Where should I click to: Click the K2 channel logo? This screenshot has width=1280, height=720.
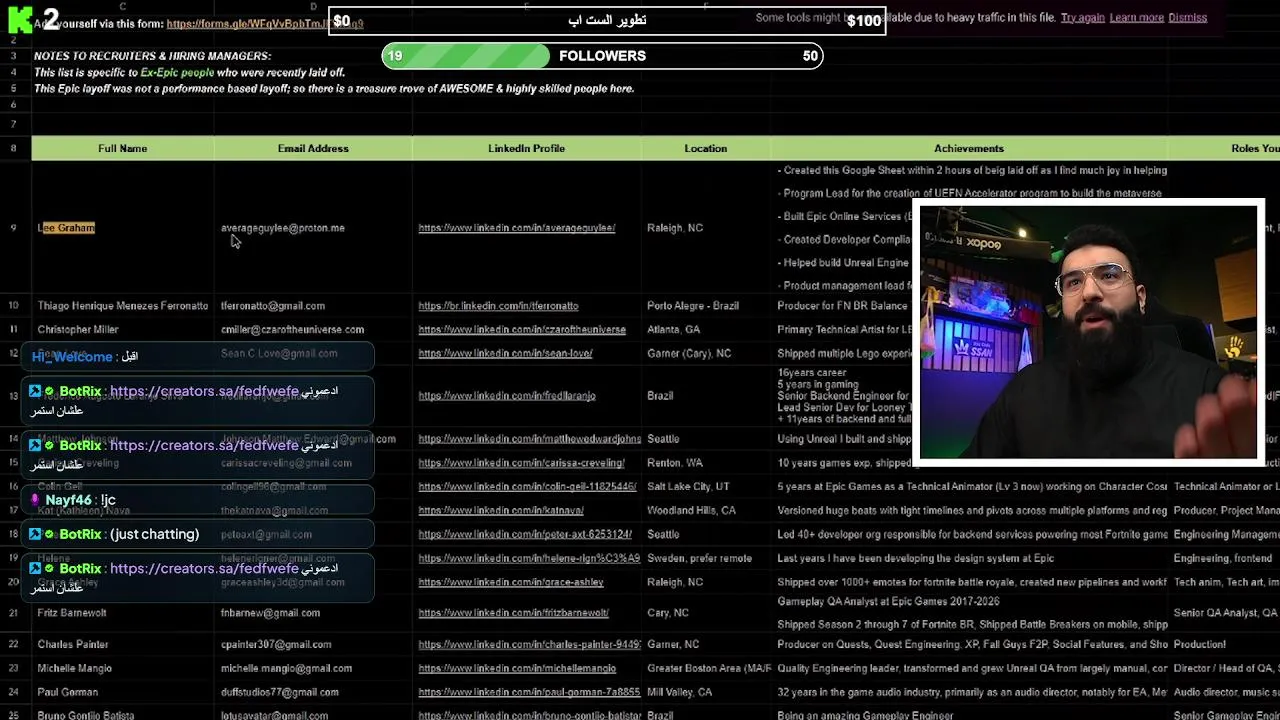[x=33, y=19]
